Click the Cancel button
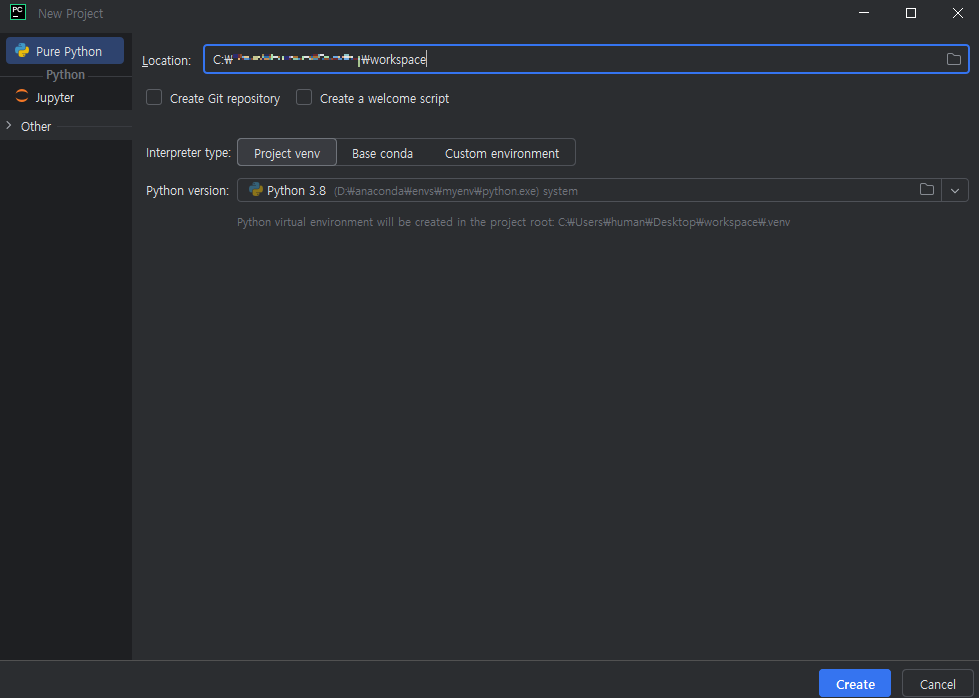The width and height of the screenshot is (979, 698). 937,684
